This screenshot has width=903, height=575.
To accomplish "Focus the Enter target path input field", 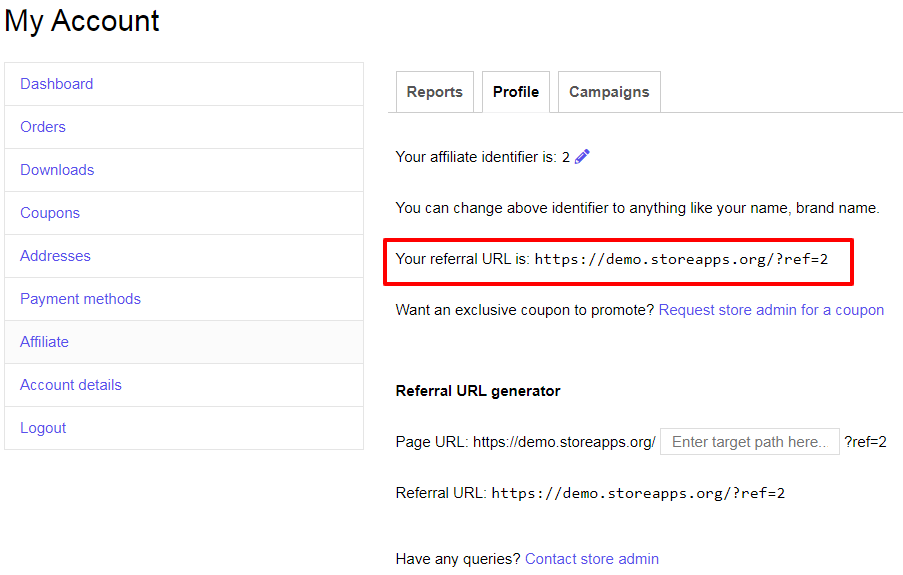I will pyautogui.click(x=750, y=442).
